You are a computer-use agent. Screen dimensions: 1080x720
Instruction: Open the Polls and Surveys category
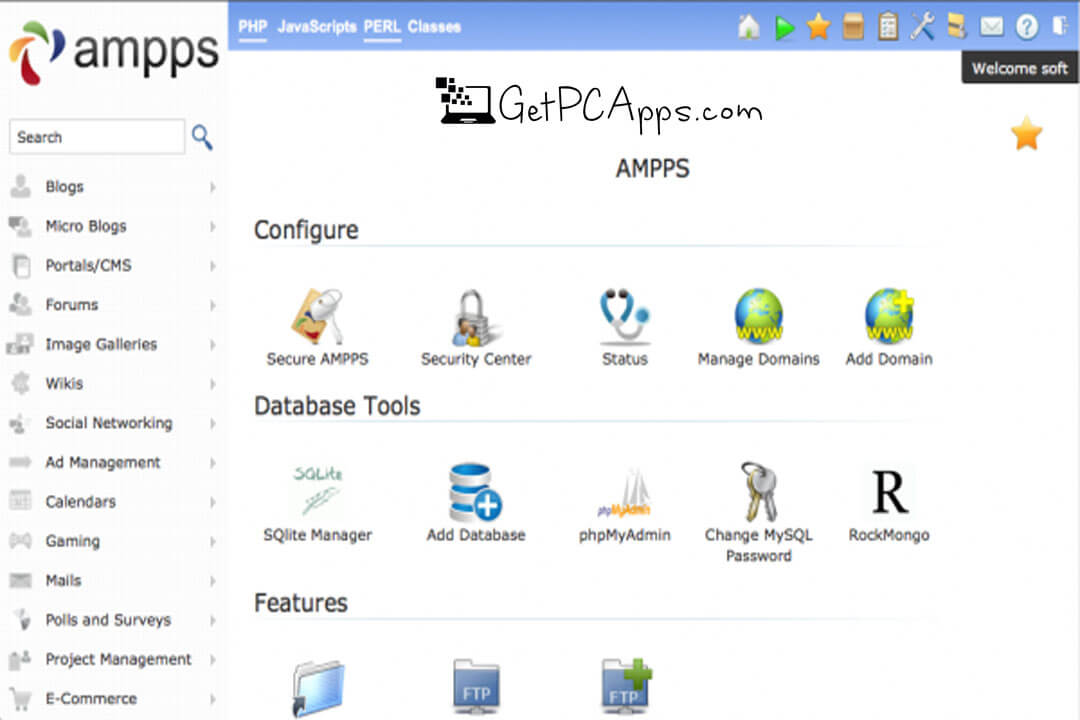pyautogui.click(x=108, y=619)
